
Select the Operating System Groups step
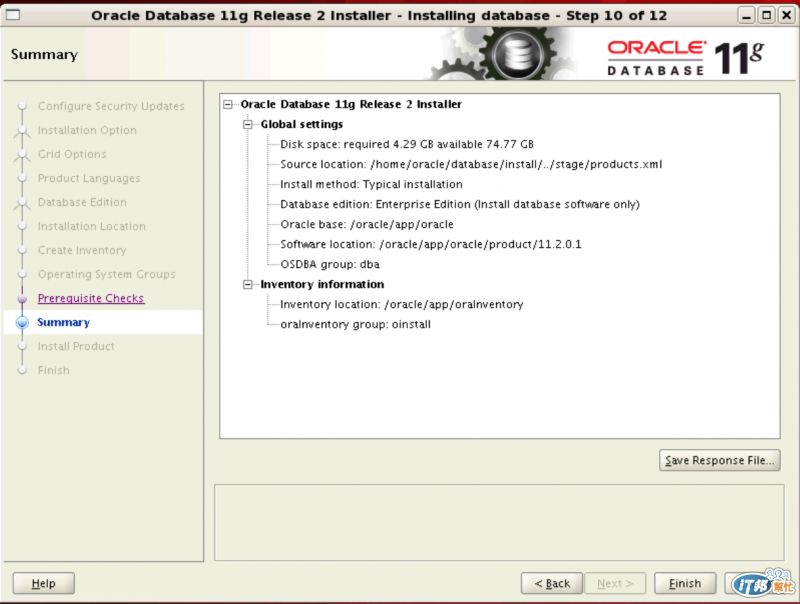pos(107,274)
